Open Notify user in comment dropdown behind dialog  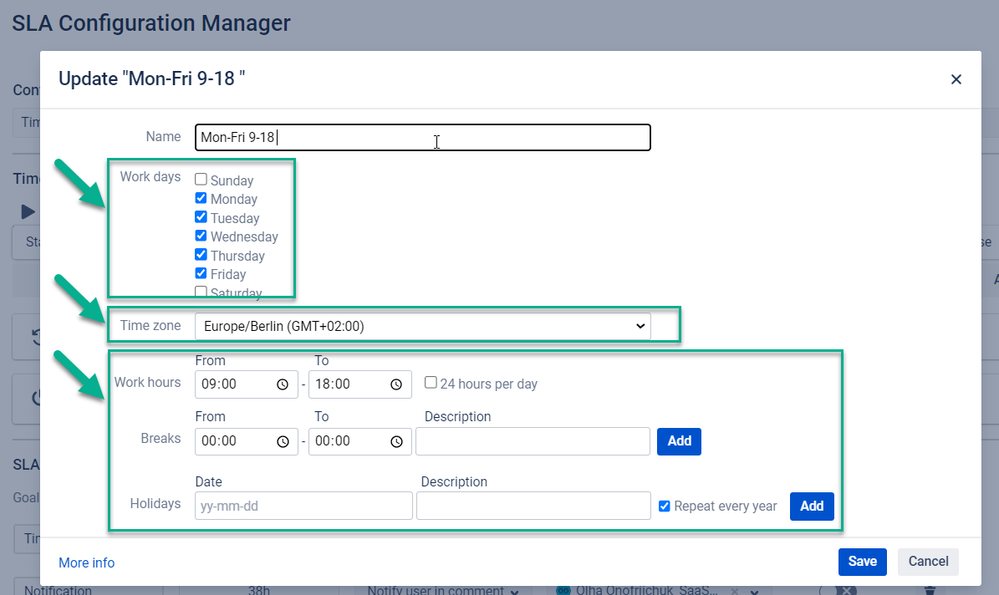[x=443, y=590]
